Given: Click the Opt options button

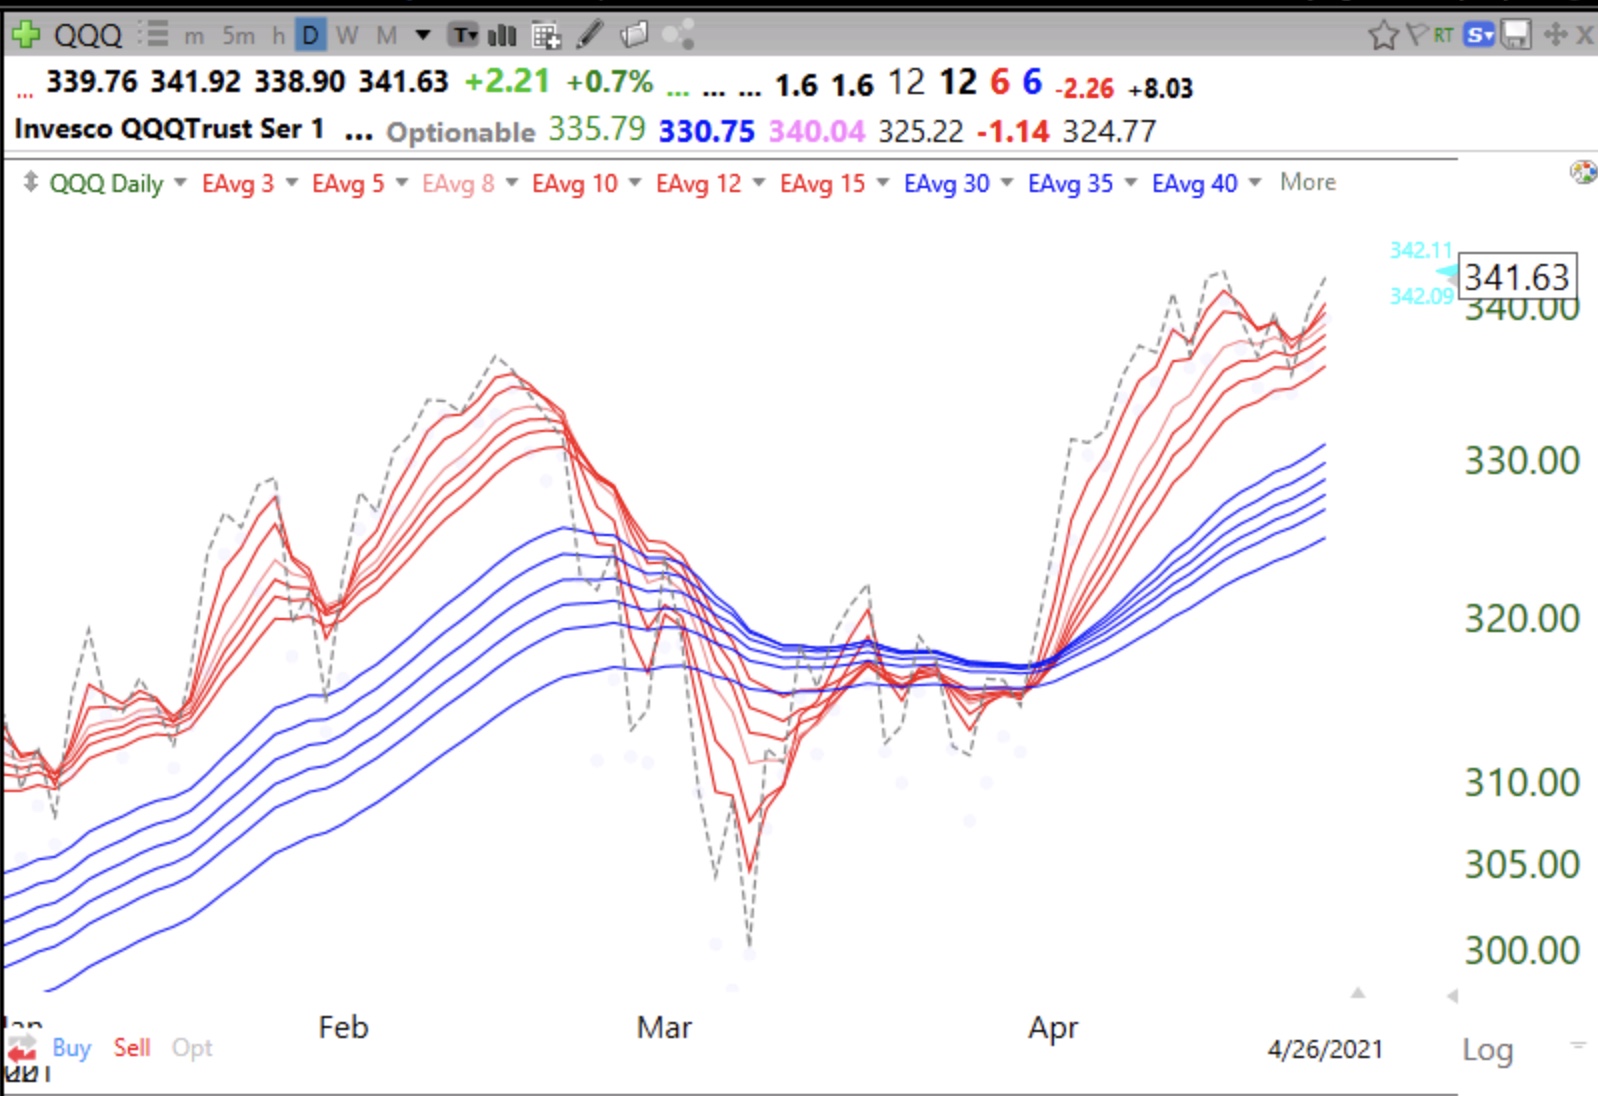Looking at the screenshot, I should click(192, 1048).
